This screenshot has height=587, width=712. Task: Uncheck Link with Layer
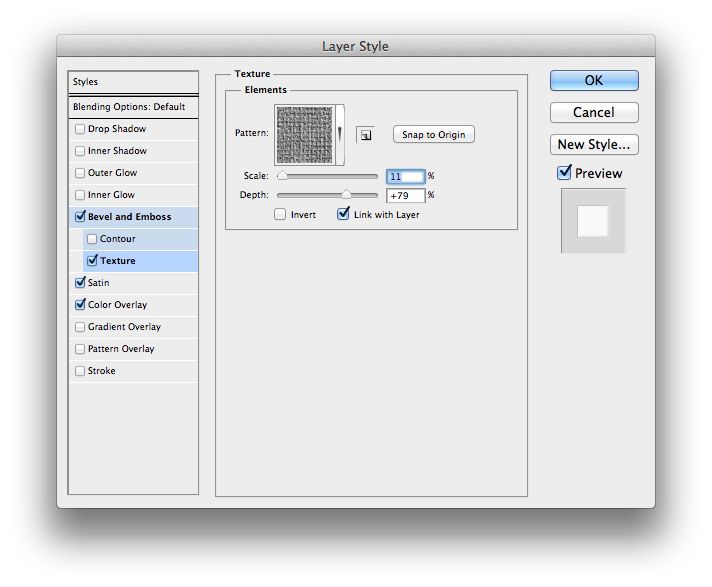pyautogui.click(x=343, y=213)
